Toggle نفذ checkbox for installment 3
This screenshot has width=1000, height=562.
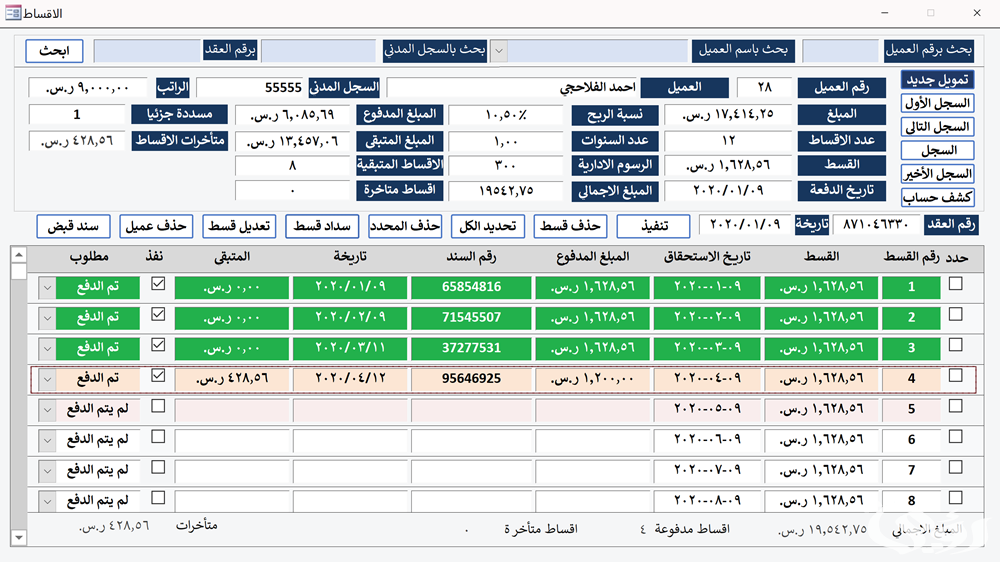[158, 345]
